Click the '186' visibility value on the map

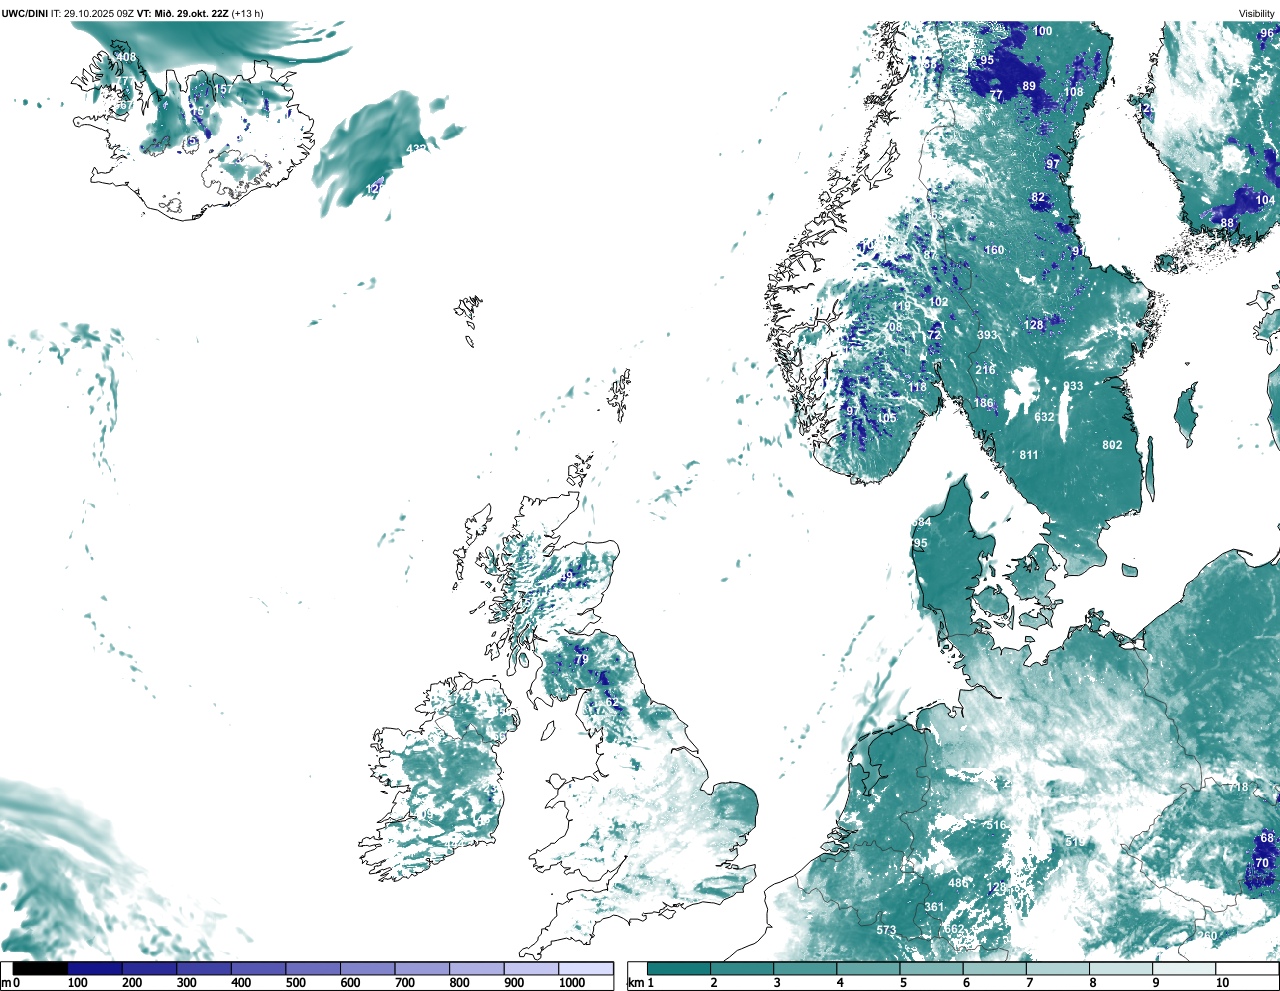click(x=984, y=404)
